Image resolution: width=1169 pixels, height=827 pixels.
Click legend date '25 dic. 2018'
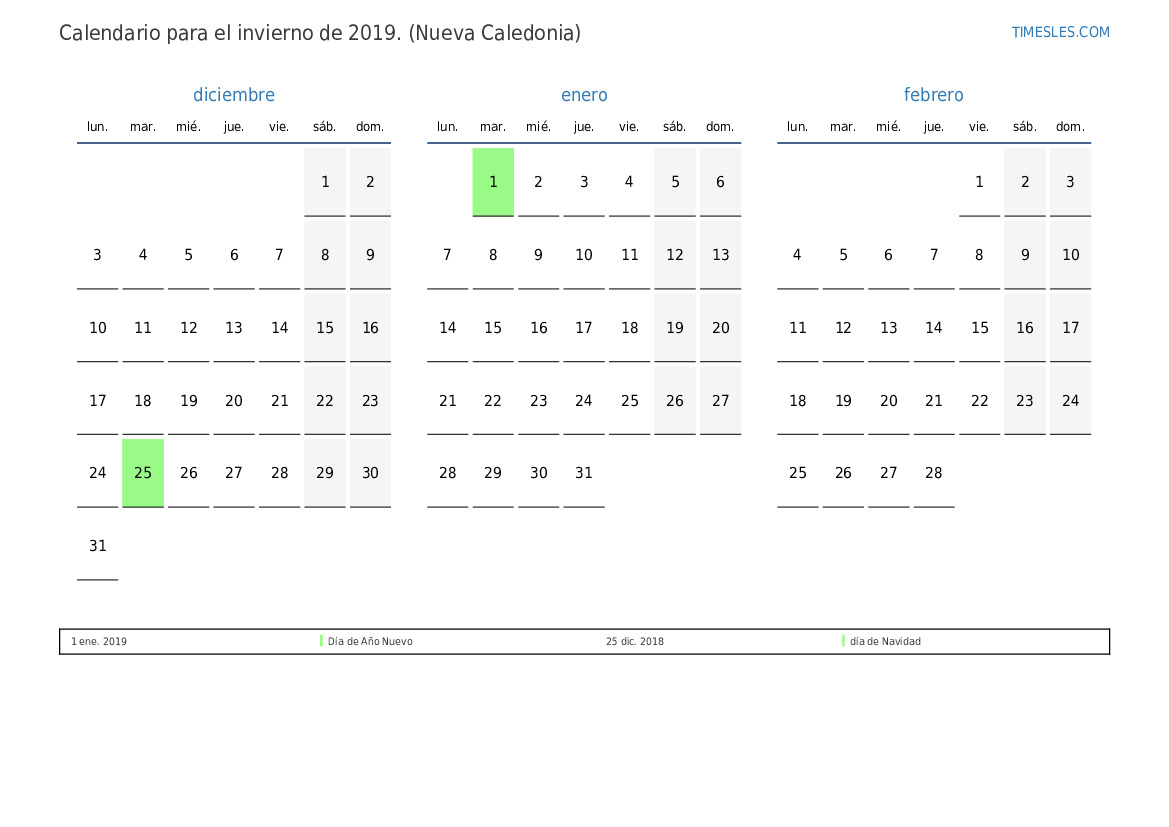[634, 641]
